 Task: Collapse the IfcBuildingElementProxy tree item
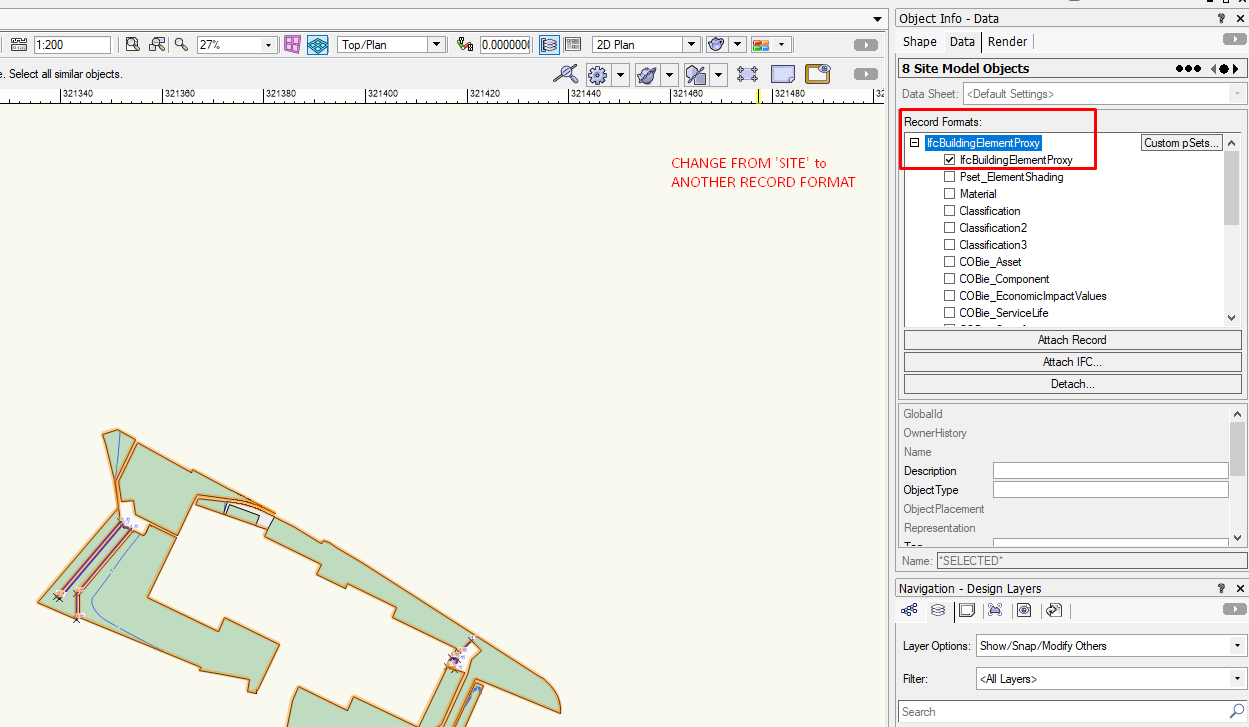point(913,142)
